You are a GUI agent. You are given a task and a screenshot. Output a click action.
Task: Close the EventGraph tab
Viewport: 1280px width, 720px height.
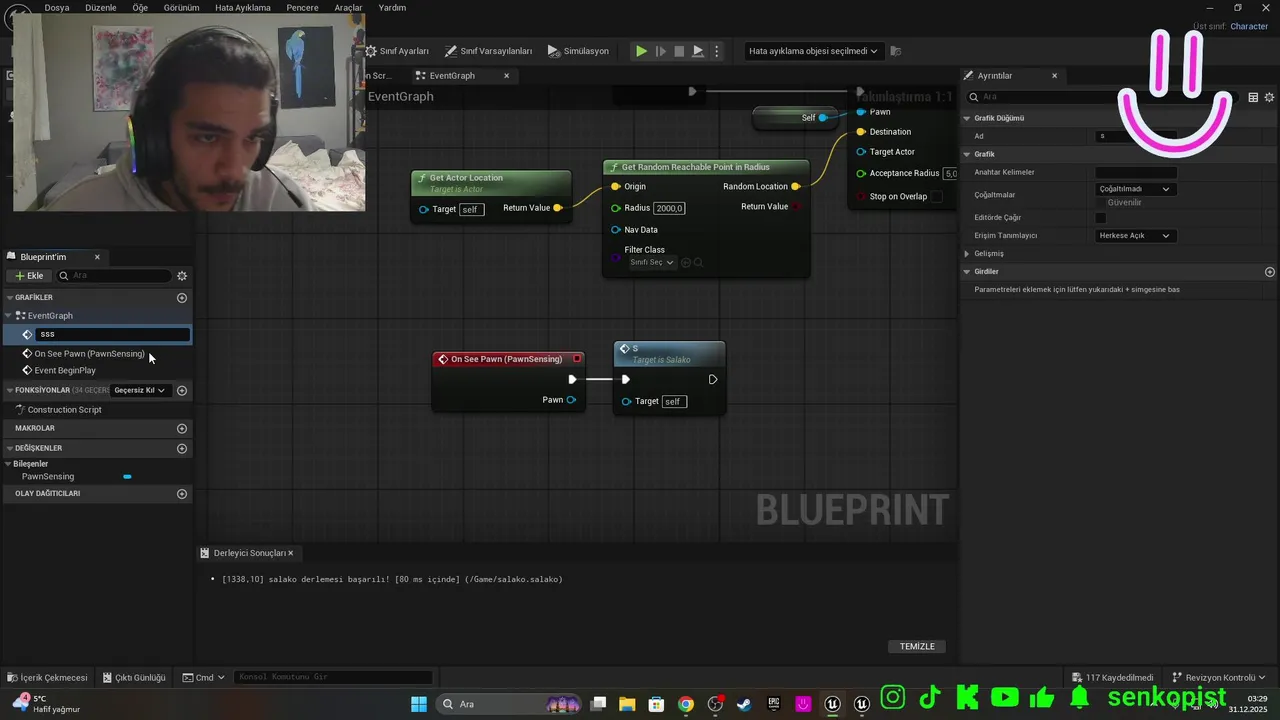pyautogui.click(x=507, y=76)
